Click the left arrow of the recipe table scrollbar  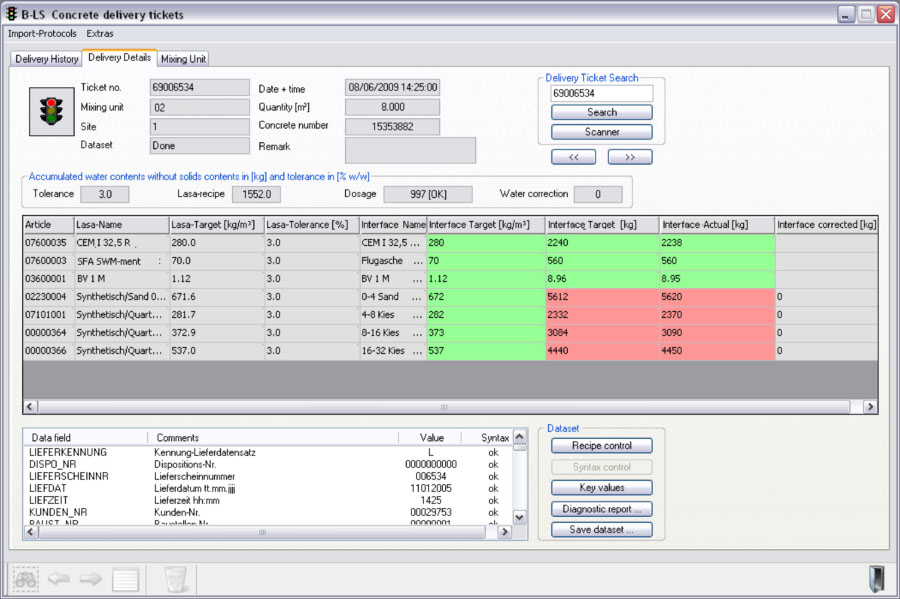(x=30, y=407)
